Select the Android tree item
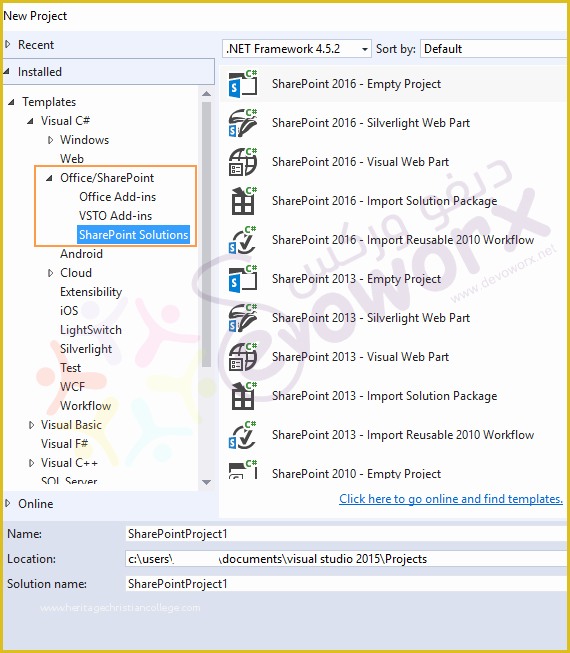The height and width of the screenshot is (653, 570). 81,254
